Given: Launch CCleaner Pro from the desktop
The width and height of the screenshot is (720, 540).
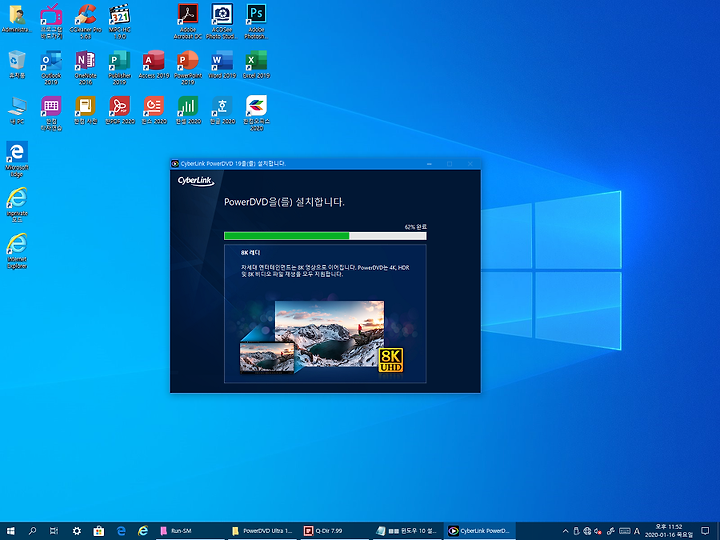Looking at the screenshot, I should pyautogui.click(x=85, y=21).
